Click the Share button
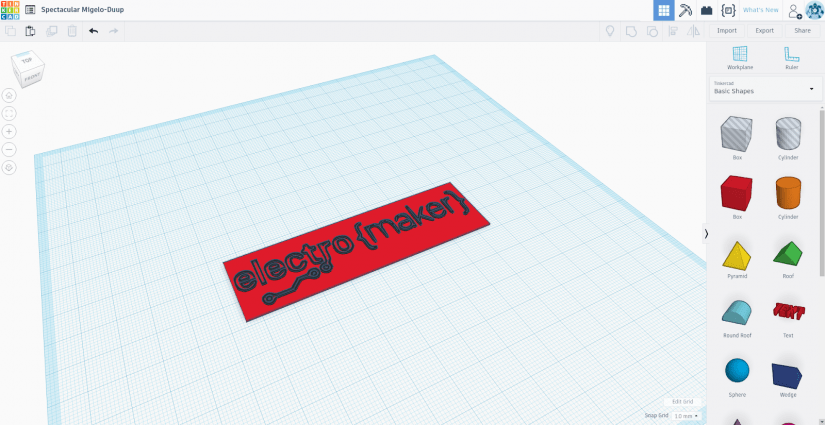The width and height of the screenshot is (825, 425). tap(802, 31)
